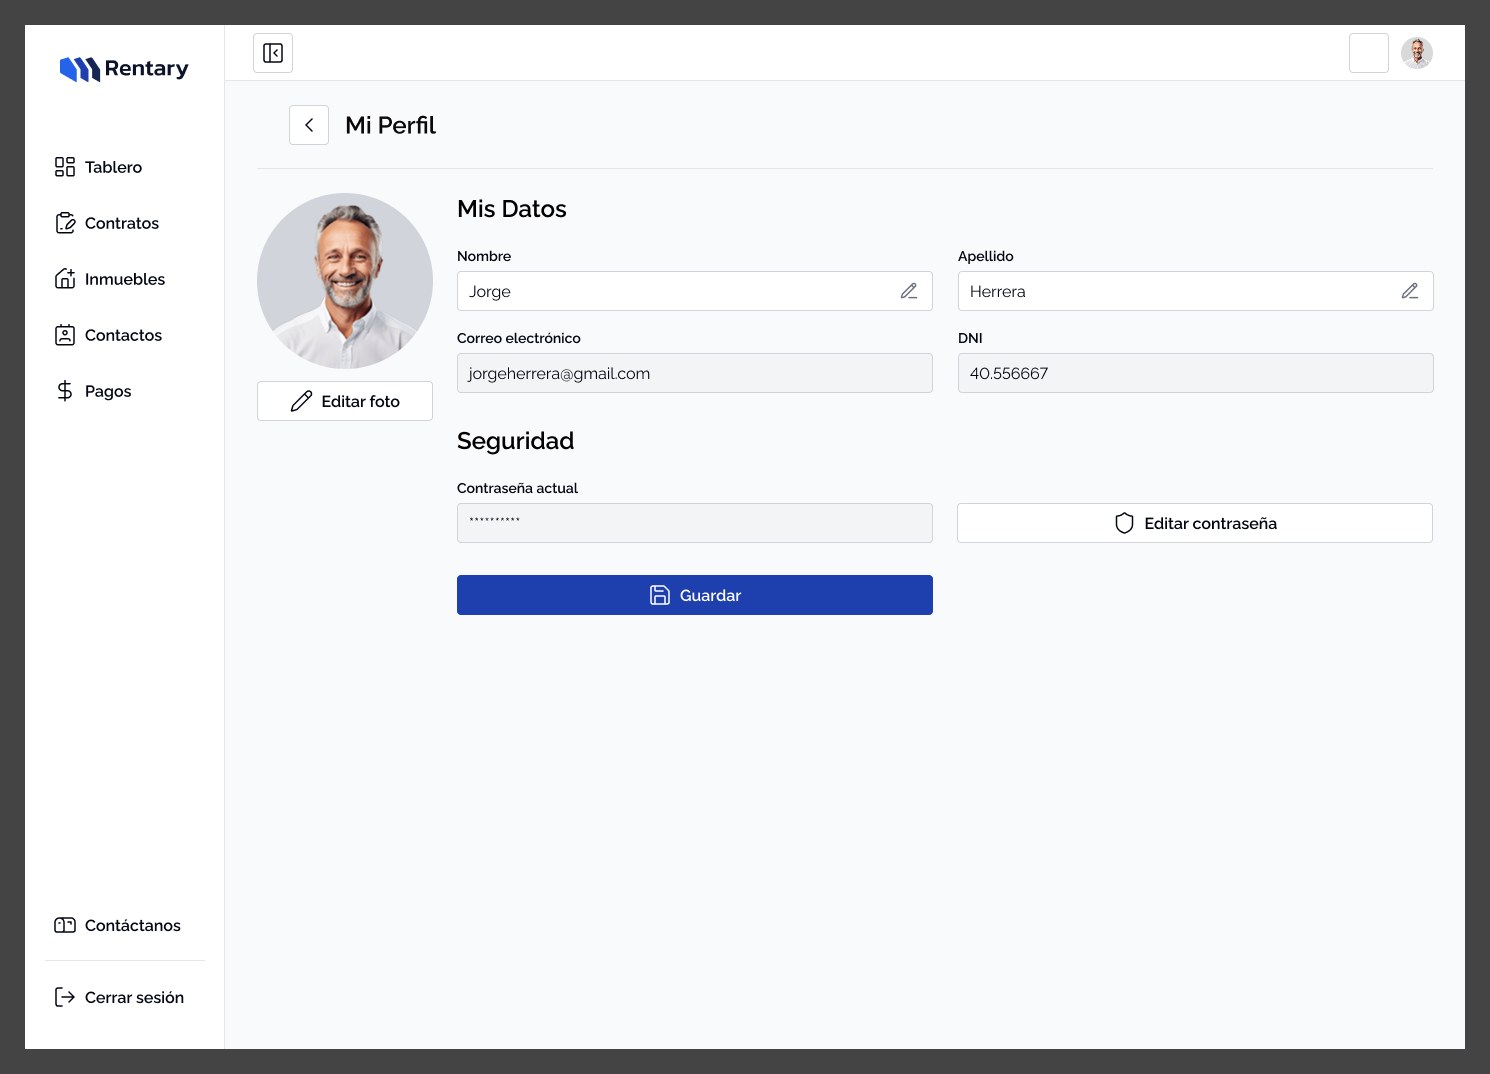Click the Editar contraseña button
This screenshot has height=1074, width=1490.
click(x=1195, y=523)
